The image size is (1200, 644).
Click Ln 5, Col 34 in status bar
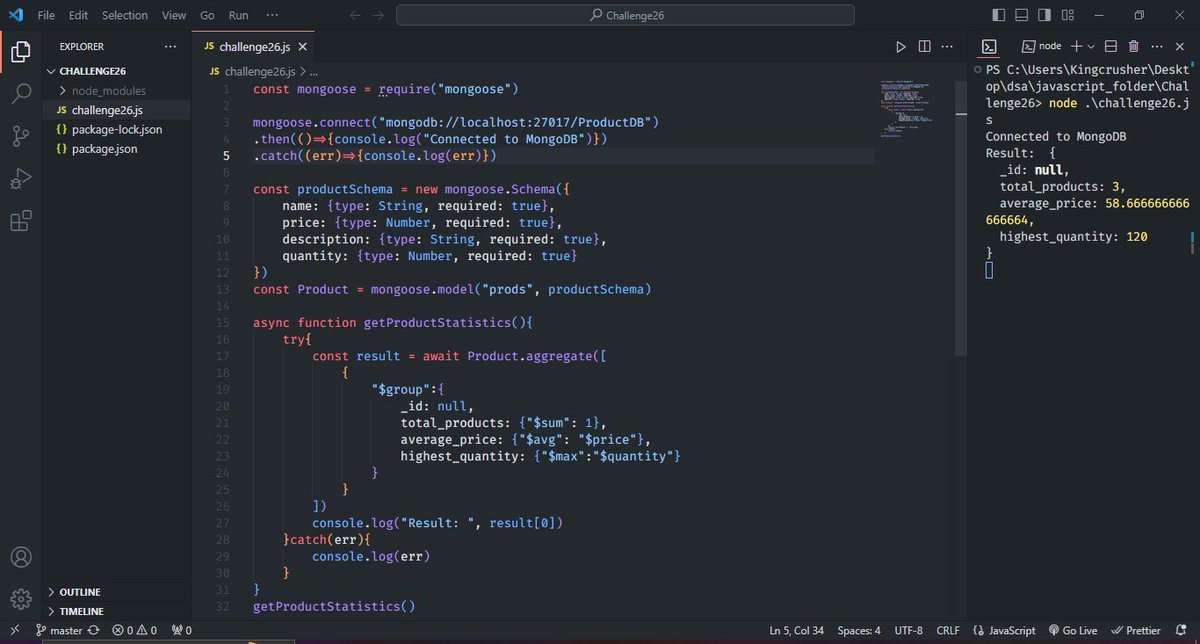797,631
